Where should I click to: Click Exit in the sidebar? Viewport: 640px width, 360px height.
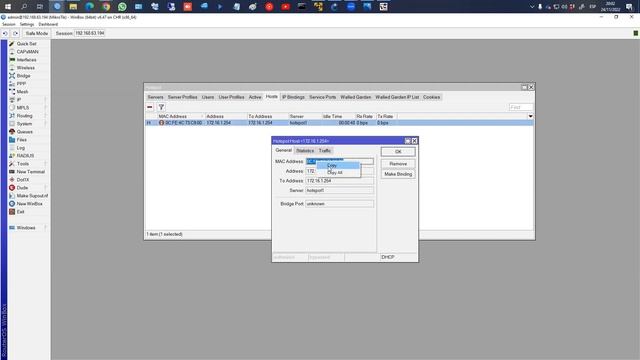click(x=20, y=211)
